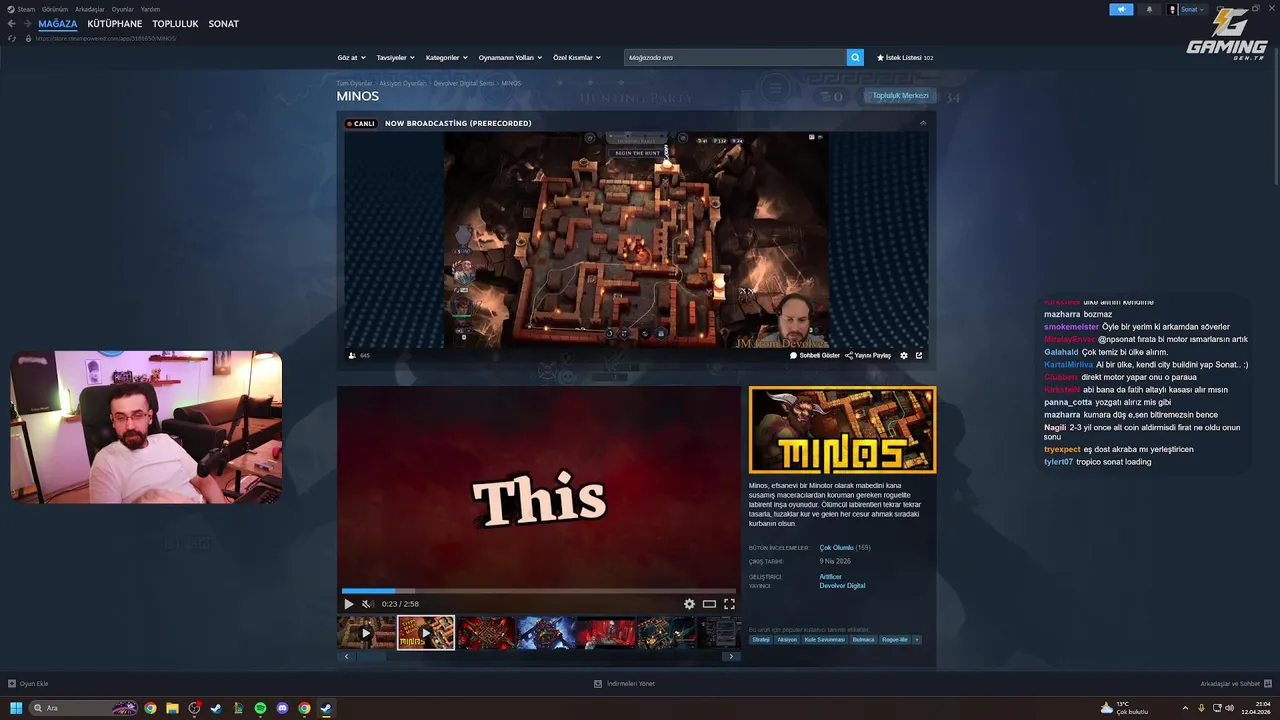Collapse the broadcast section chevron
This screenshot has height=720, width=1280.
click(x=923, y=123)
